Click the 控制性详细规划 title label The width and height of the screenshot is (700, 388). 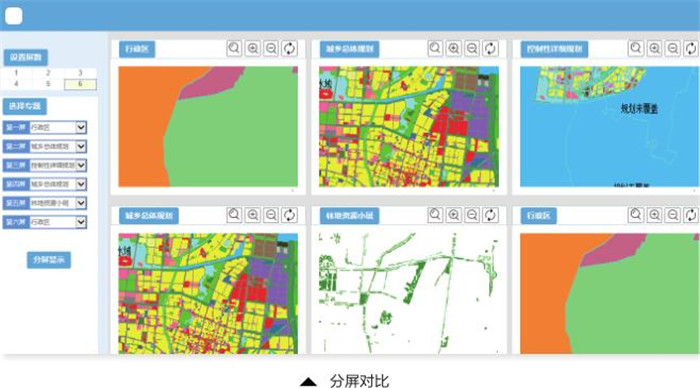pyautogui.click(x=554, y=49)
